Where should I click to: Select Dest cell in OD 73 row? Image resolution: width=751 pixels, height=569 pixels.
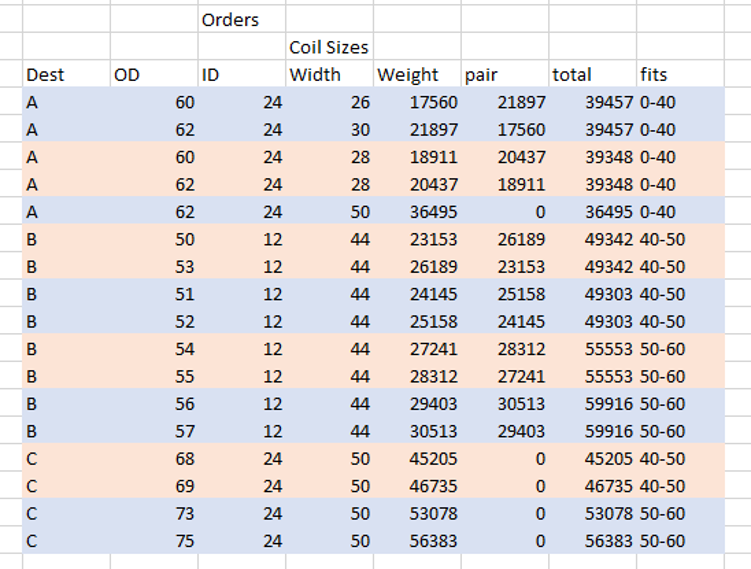click(x=67, y=513)
